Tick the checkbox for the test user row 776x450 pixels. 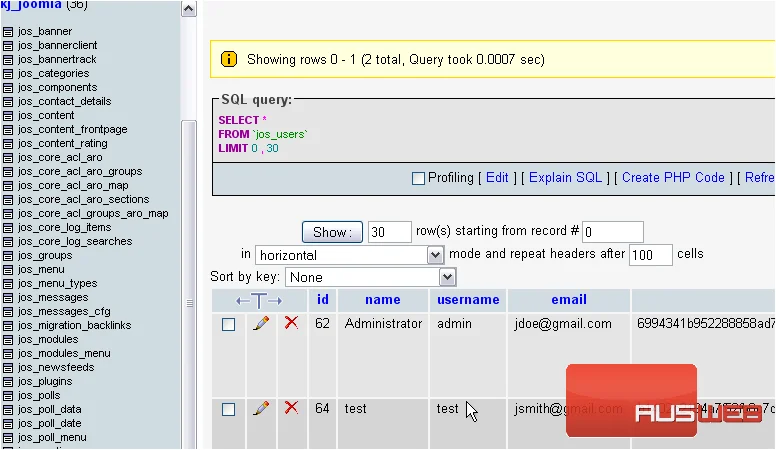(x=228, y=409)
